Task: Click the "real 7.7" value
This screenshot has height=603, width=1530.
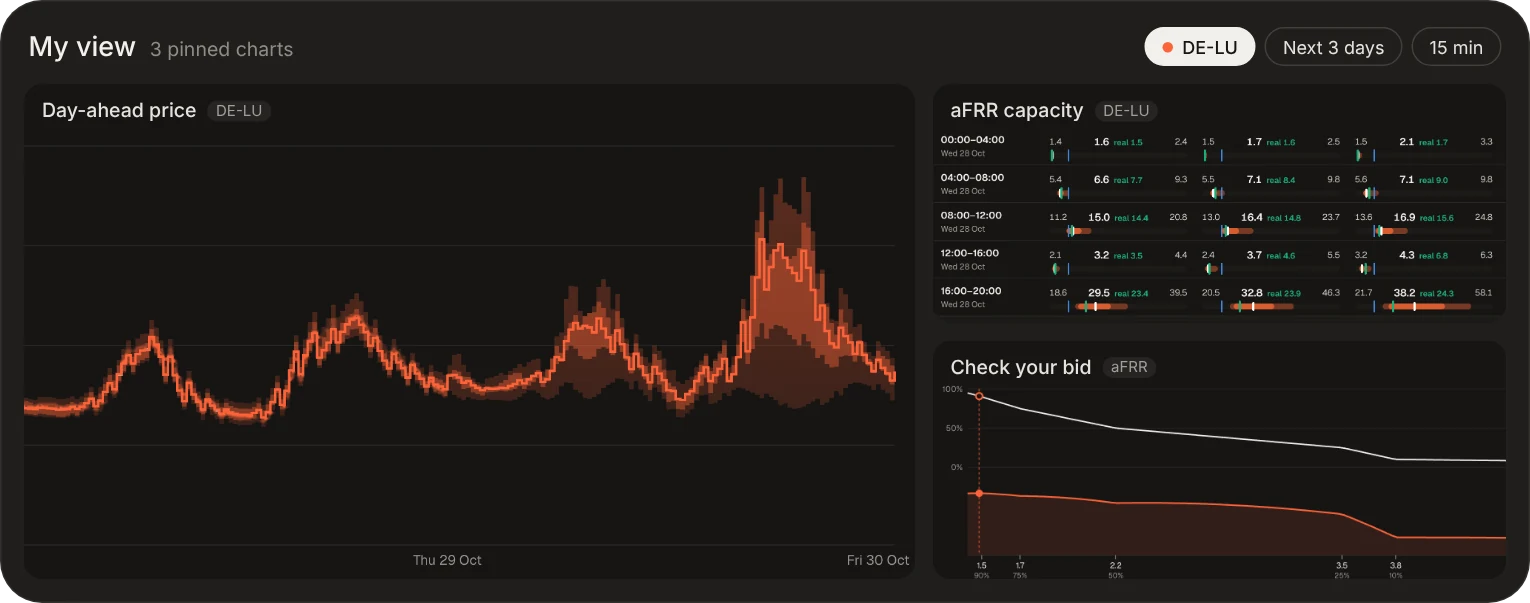Action: pos(1128,180)
